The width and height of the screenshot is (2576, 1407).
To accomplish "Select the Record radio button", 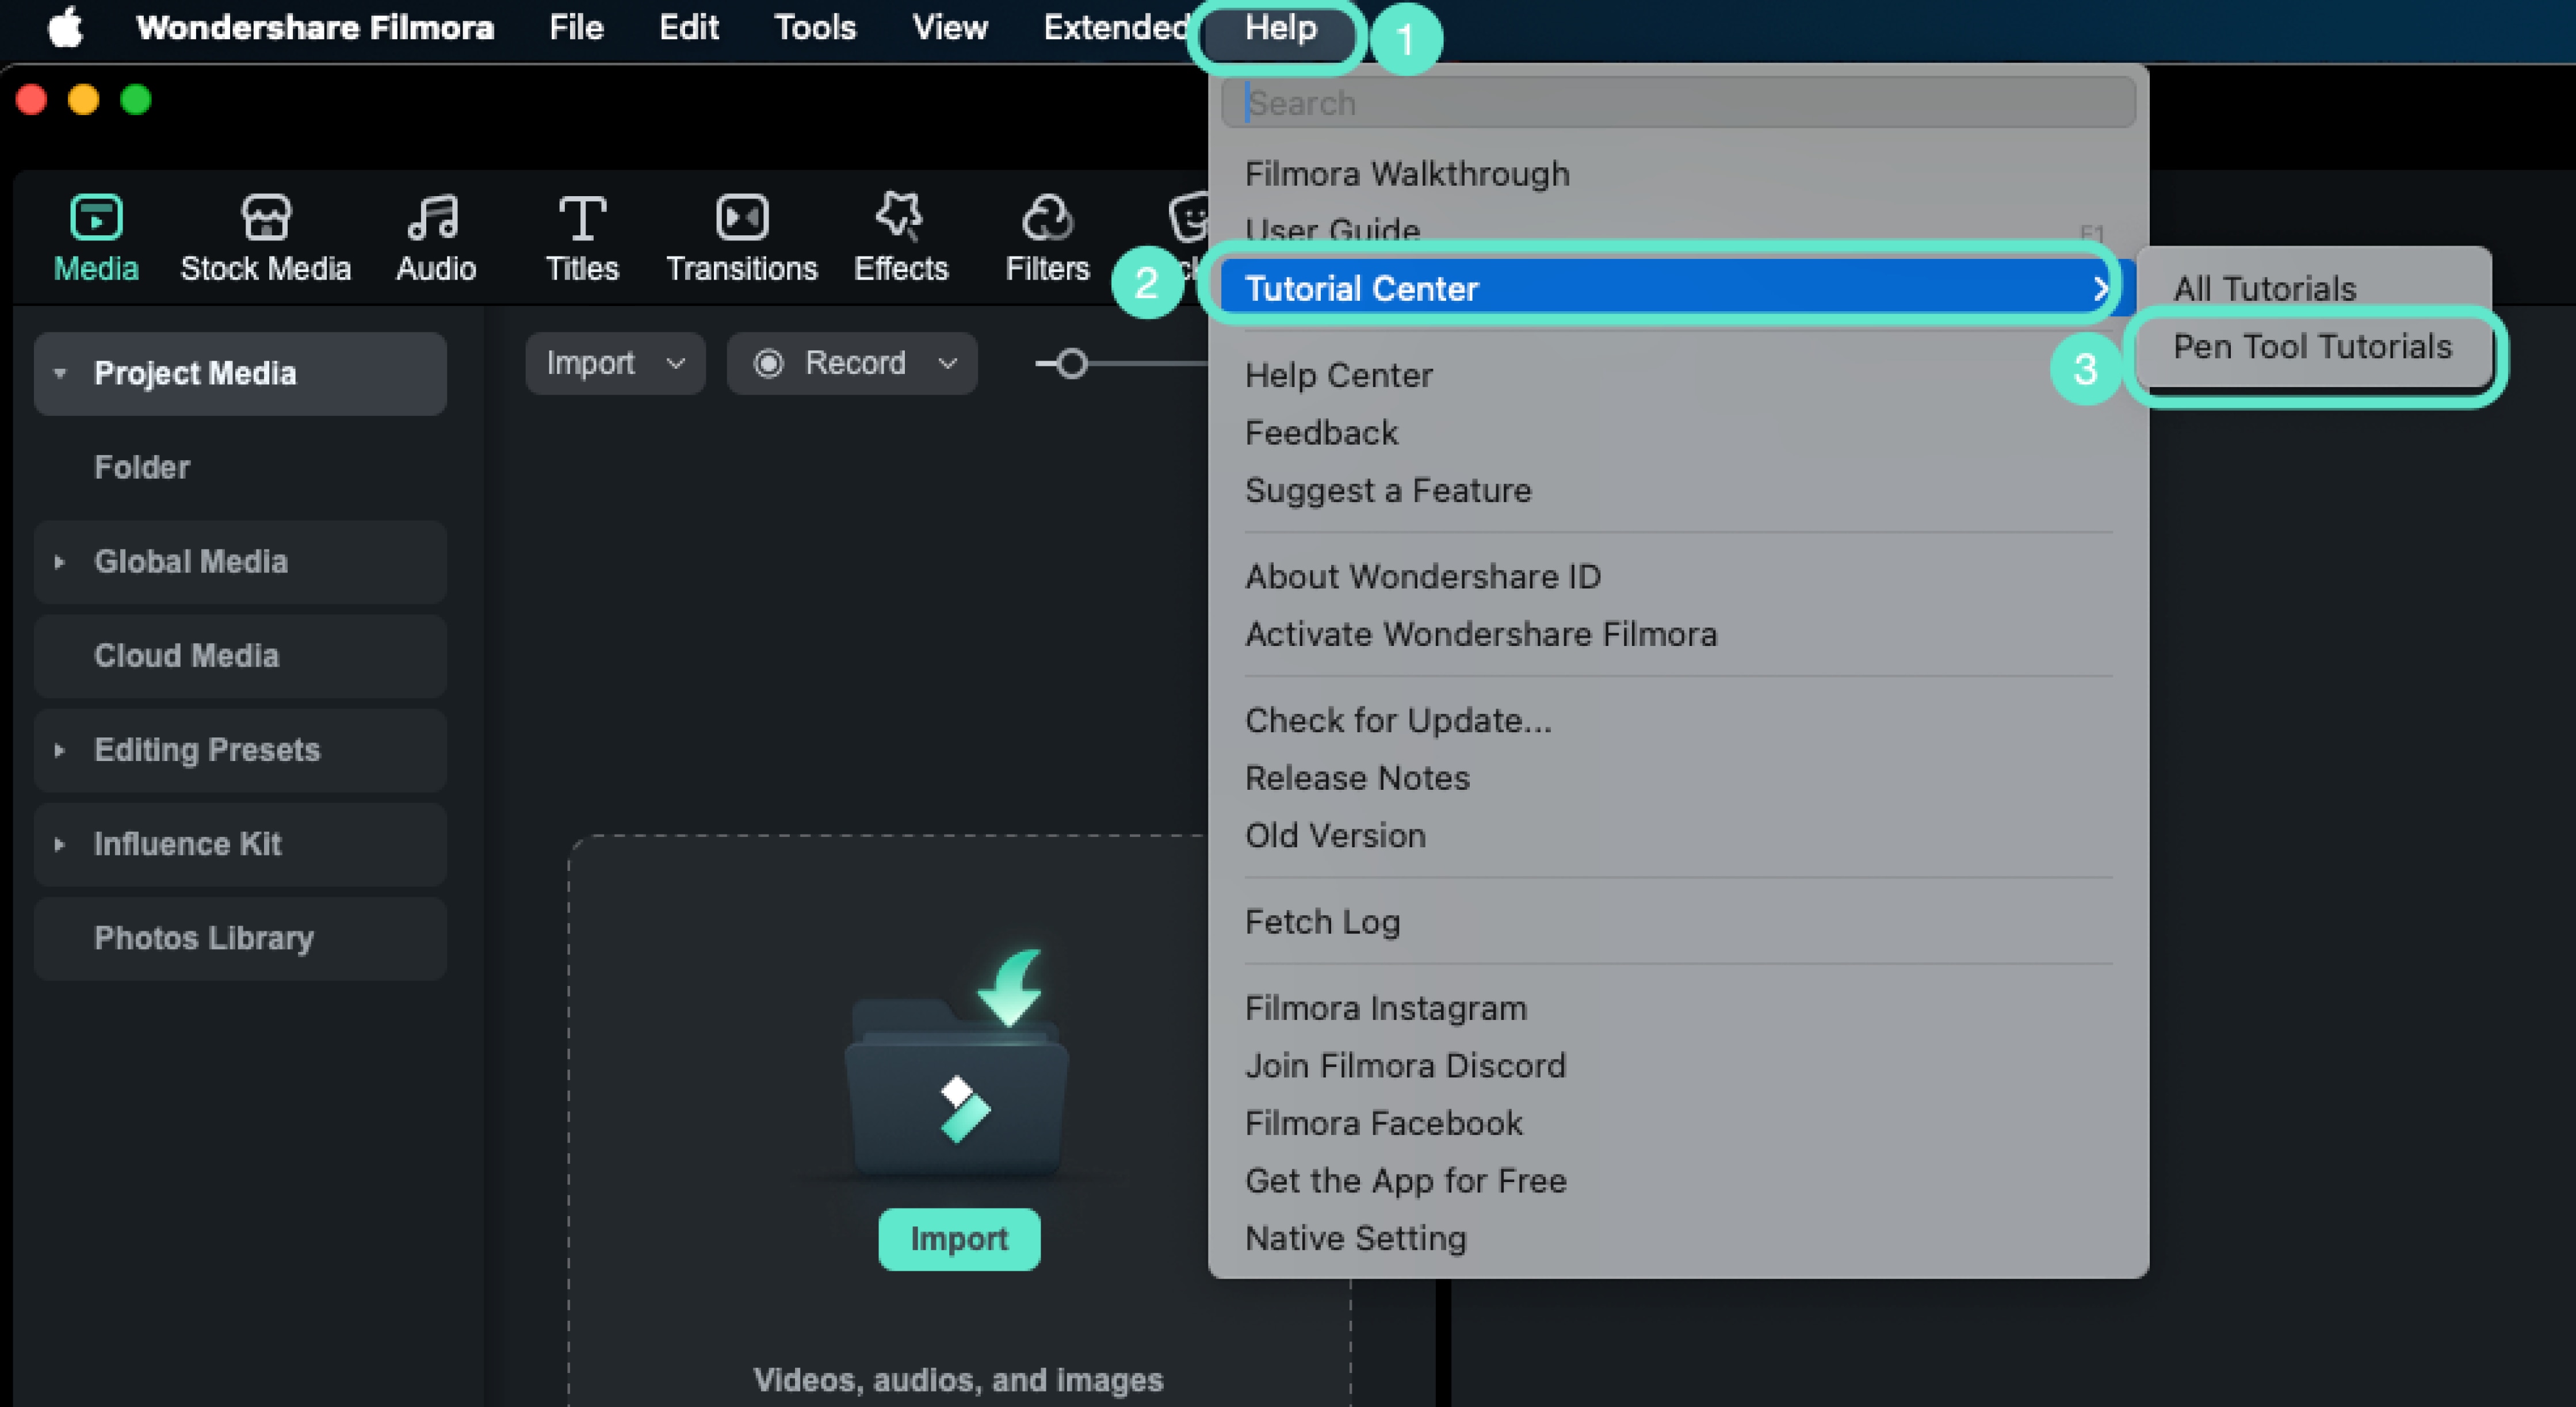I will click(x=769, y=363).
